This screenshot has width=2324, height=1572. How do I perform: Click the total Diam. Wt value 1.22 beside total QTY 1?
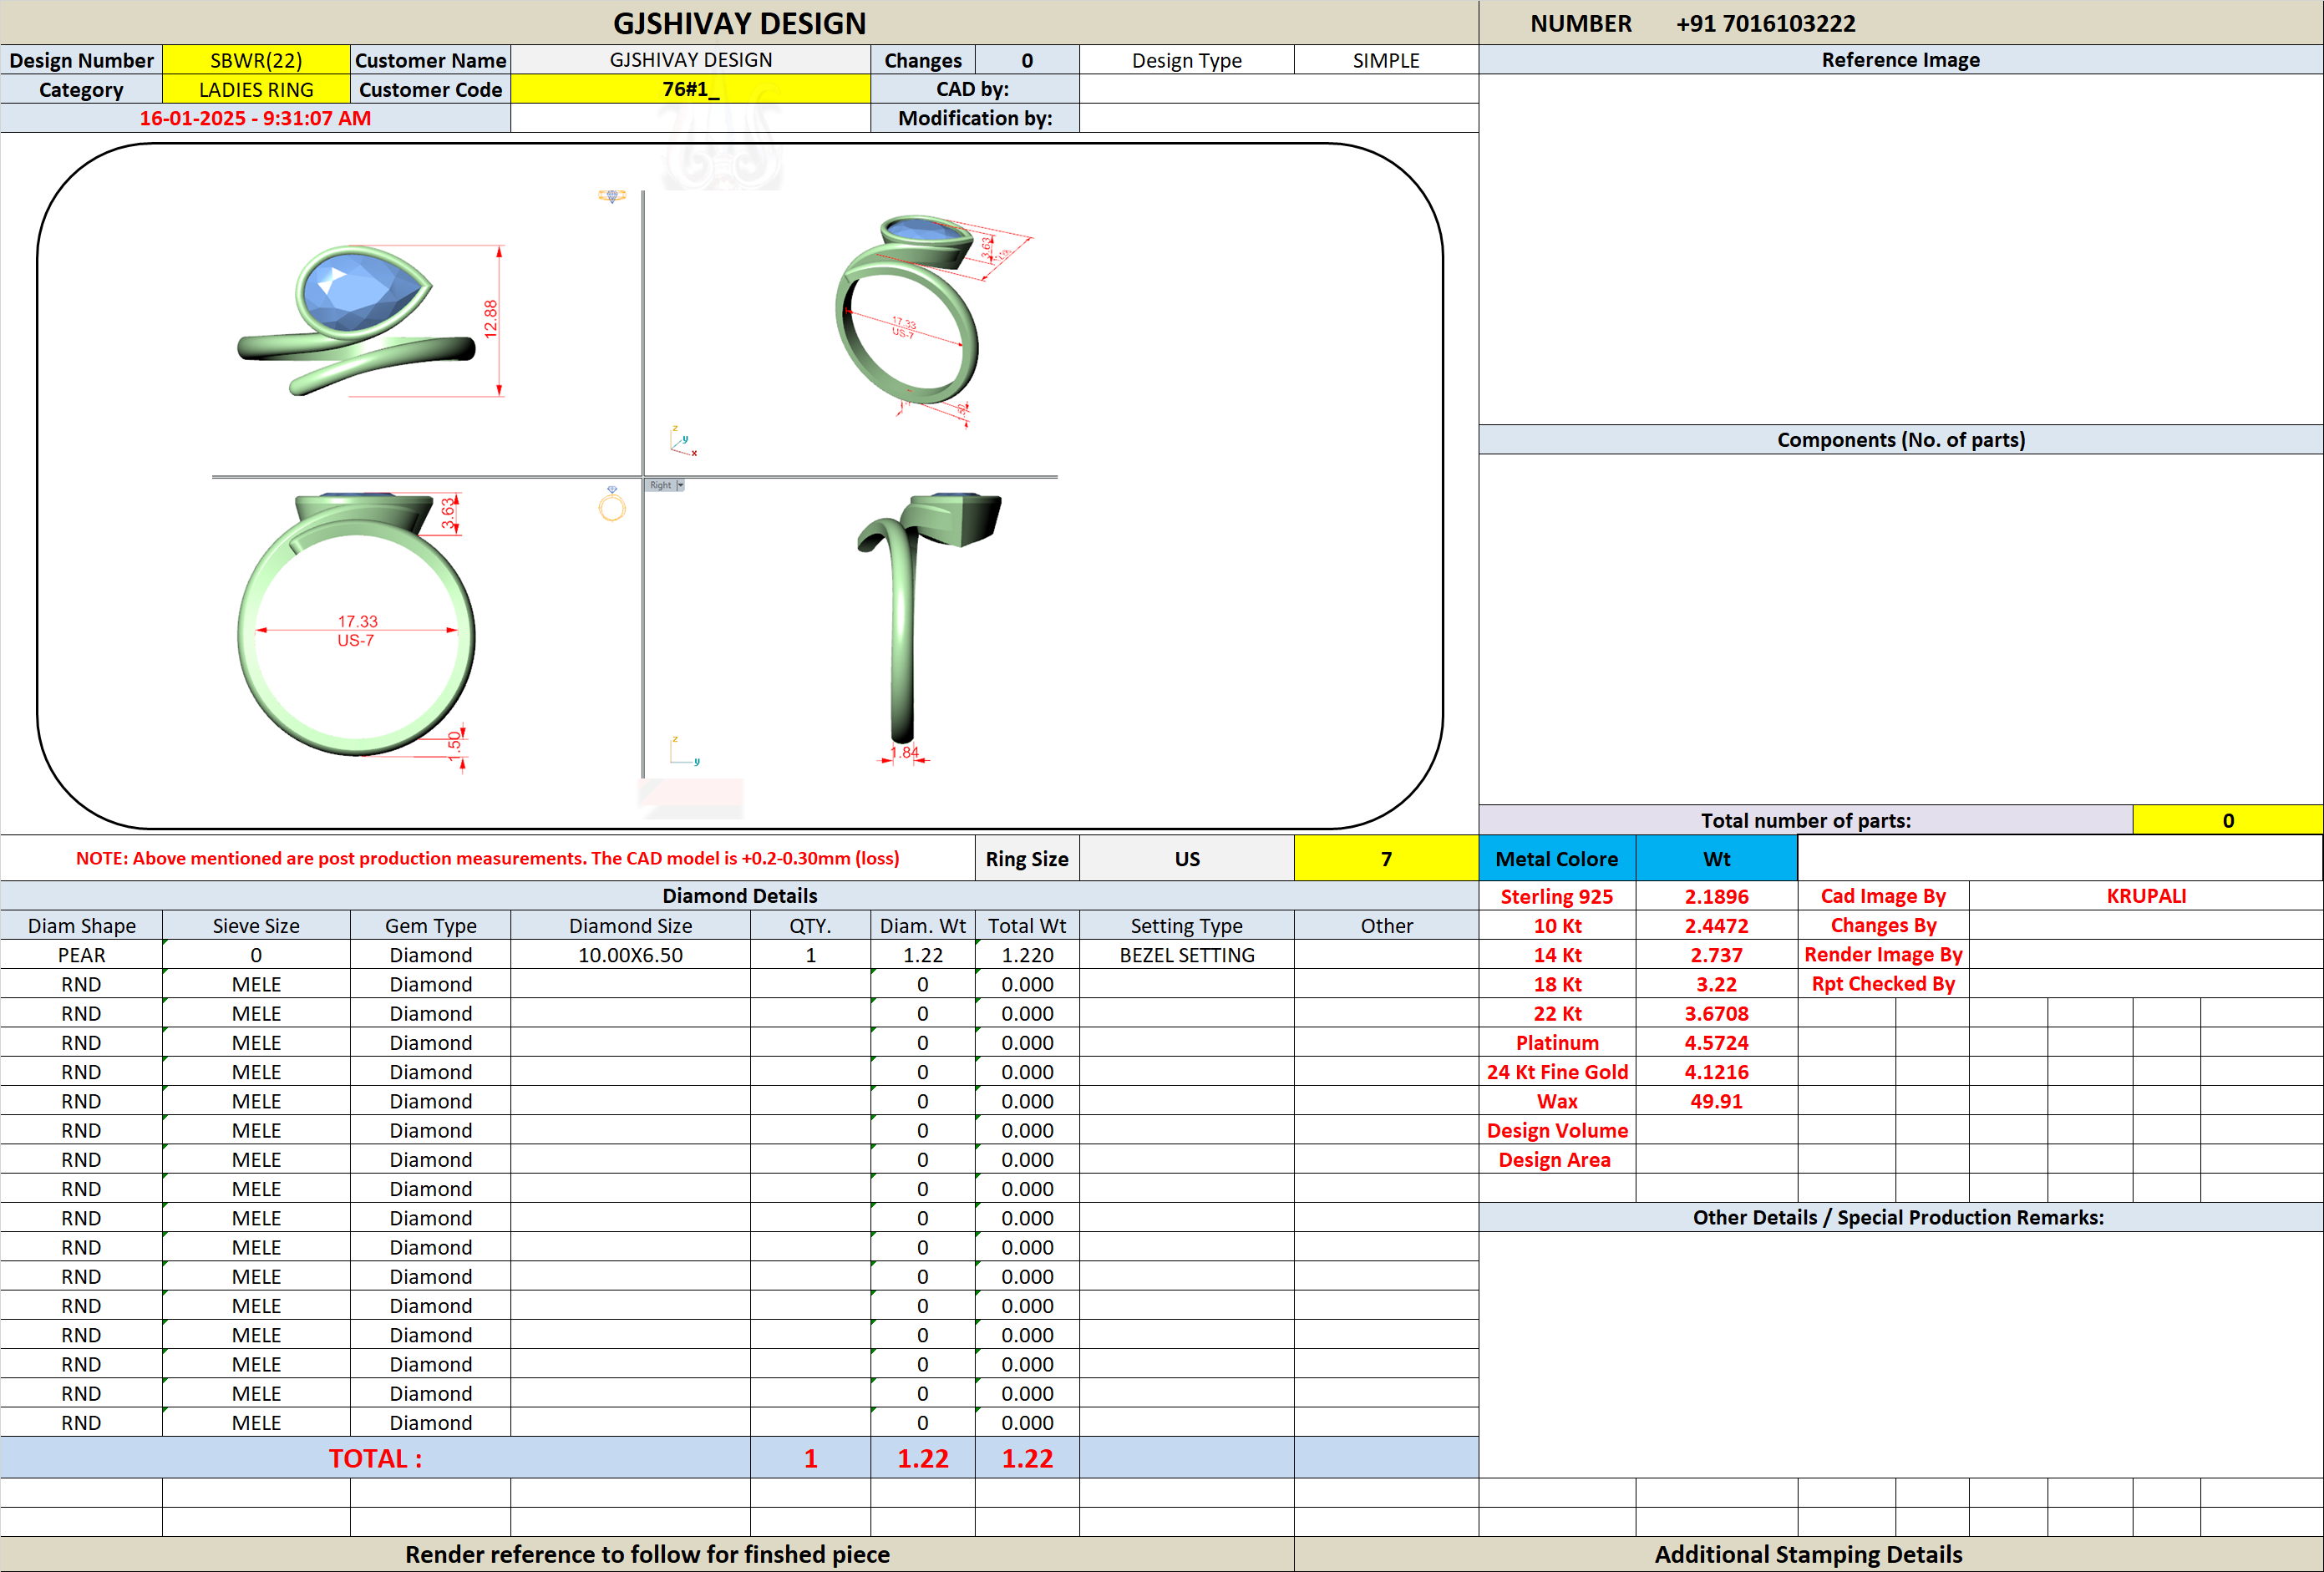(922, 1459)
